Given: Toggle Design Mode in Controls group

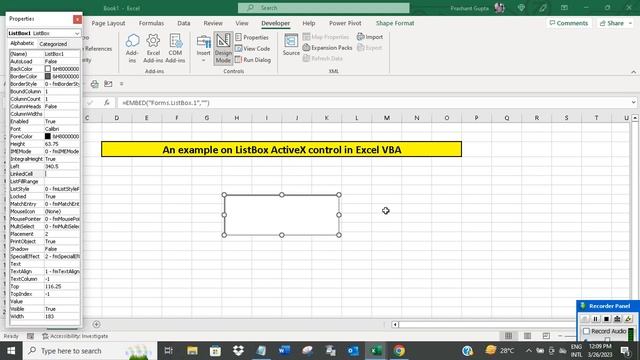Looking at the screenshot, I should tap(223, 48).
